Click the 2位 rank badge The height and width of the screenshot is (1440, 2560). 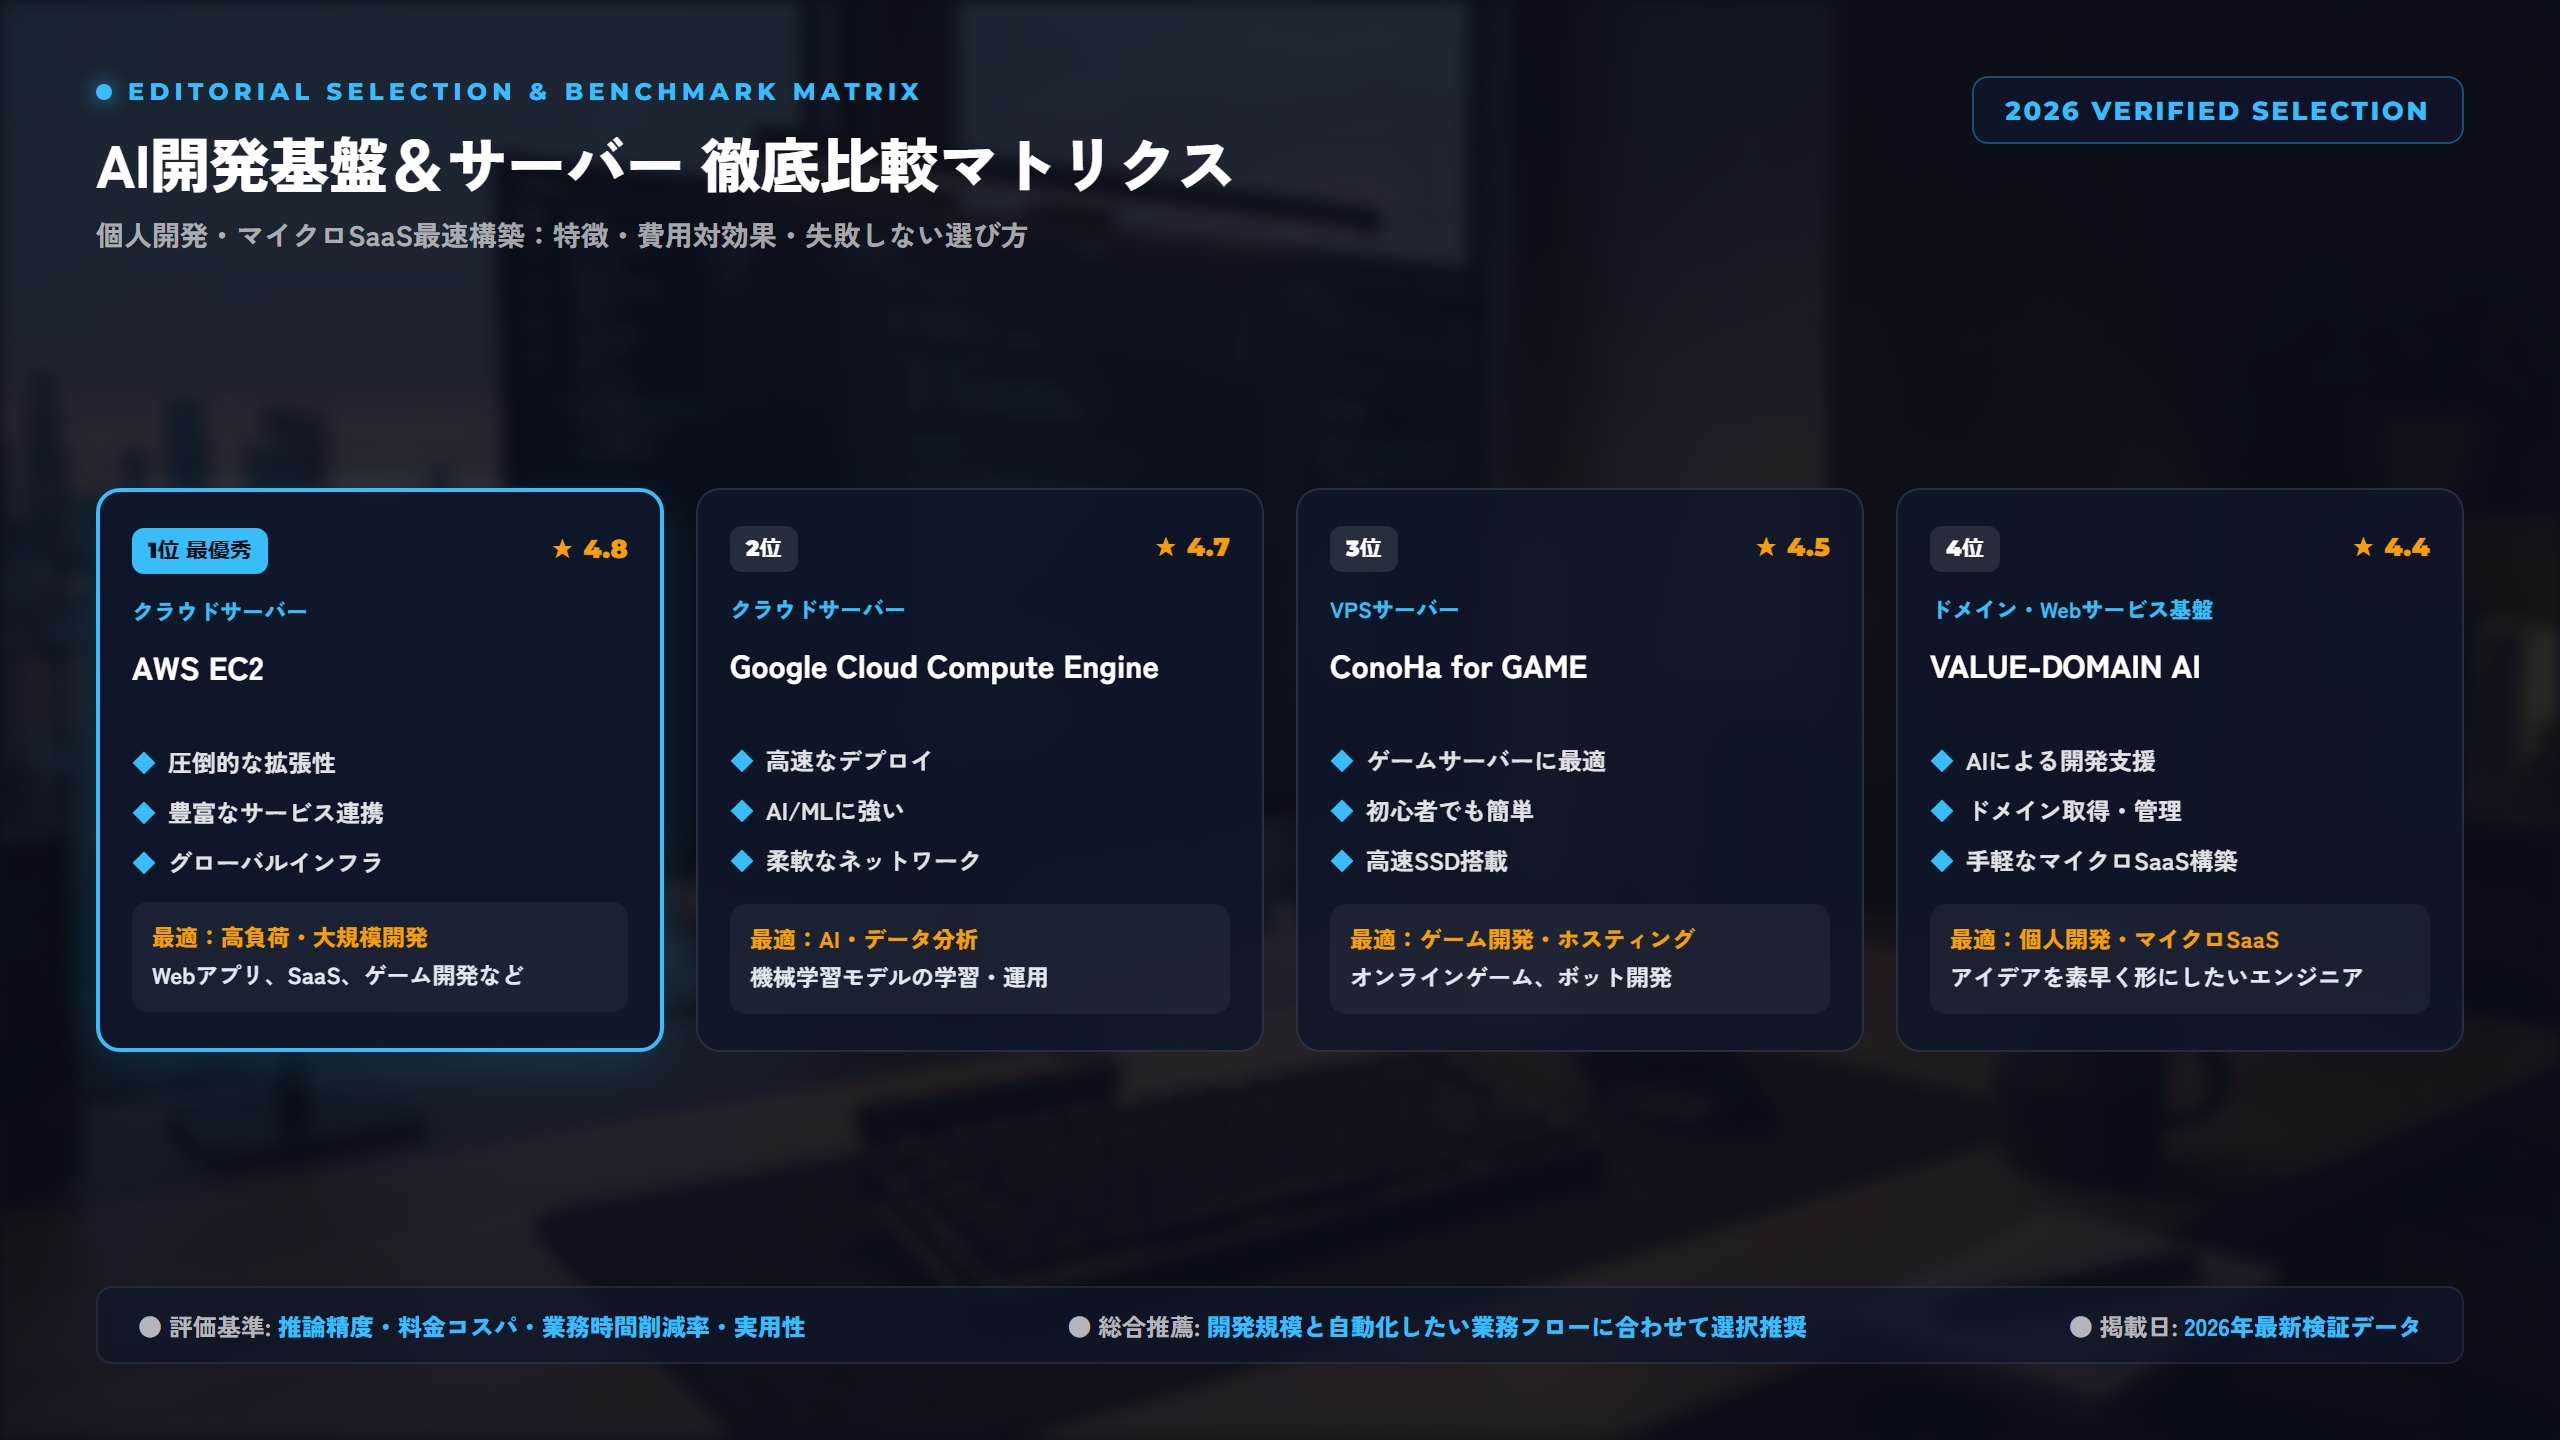pyautogui.click(x=763, y=548)
